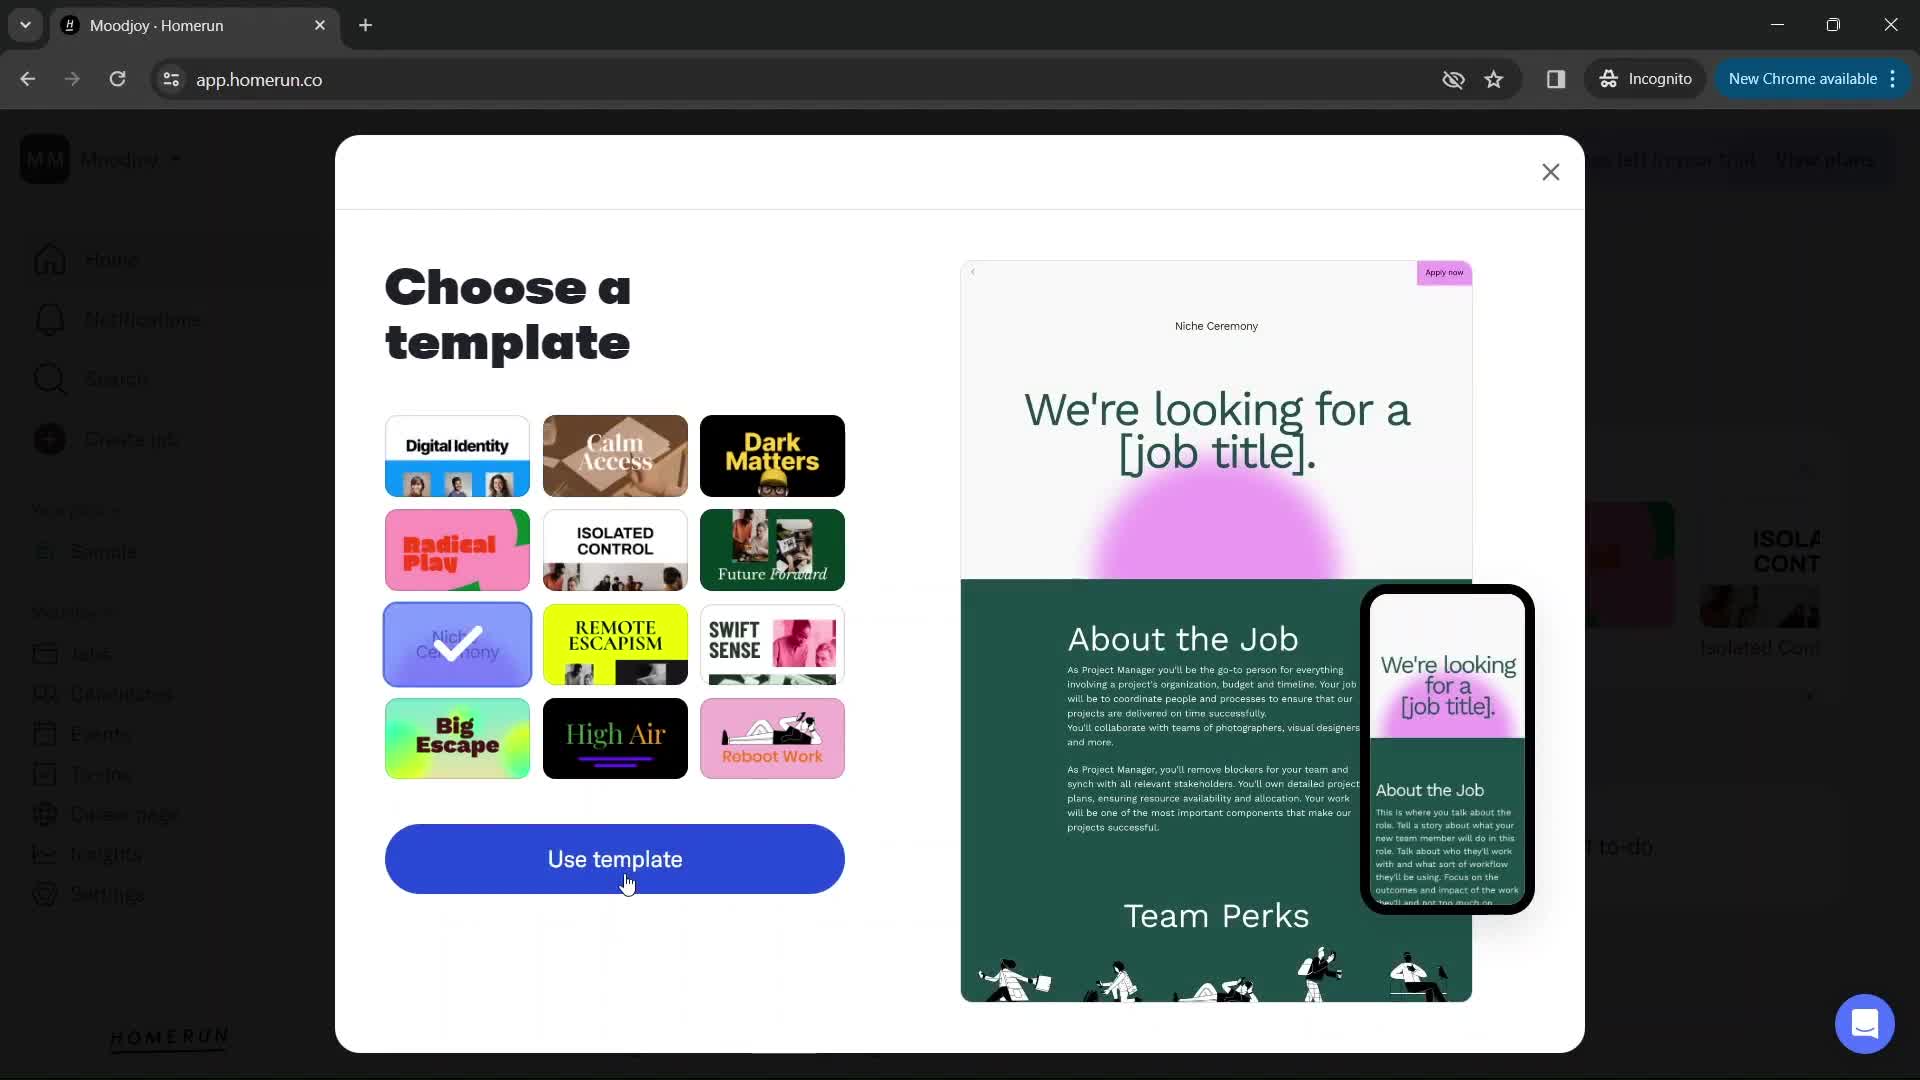Viewport: 1920px width, 1080px height.
Task: Click the Swift Sense template icon
Action: coord(773,644)
